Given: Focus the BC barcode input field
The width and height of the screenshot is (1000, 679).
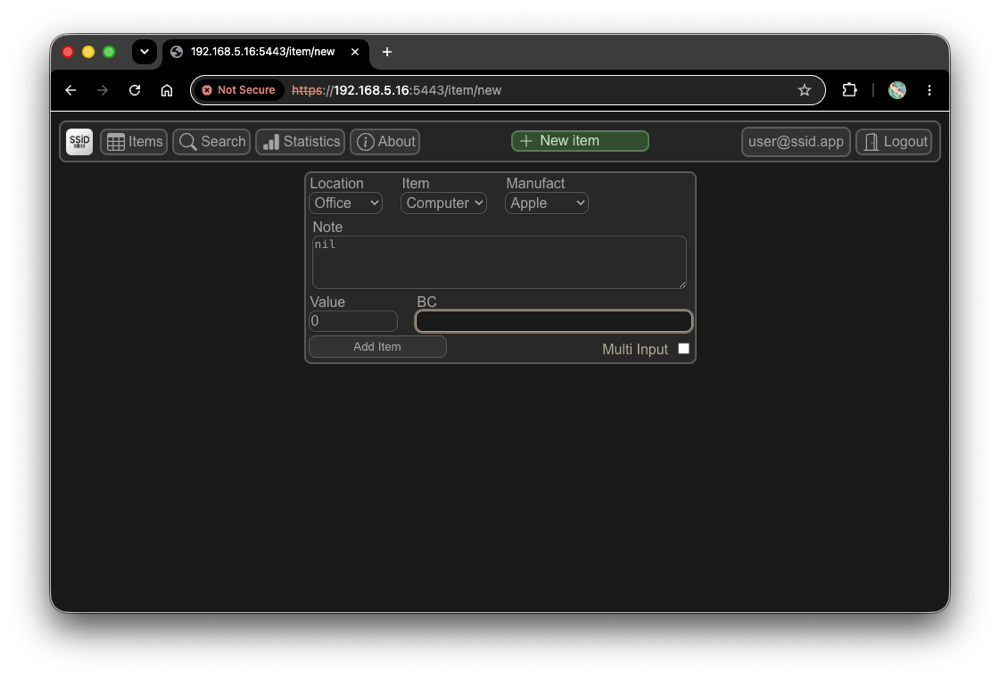Looking at the screenshot, I should [x=554, y=321].
